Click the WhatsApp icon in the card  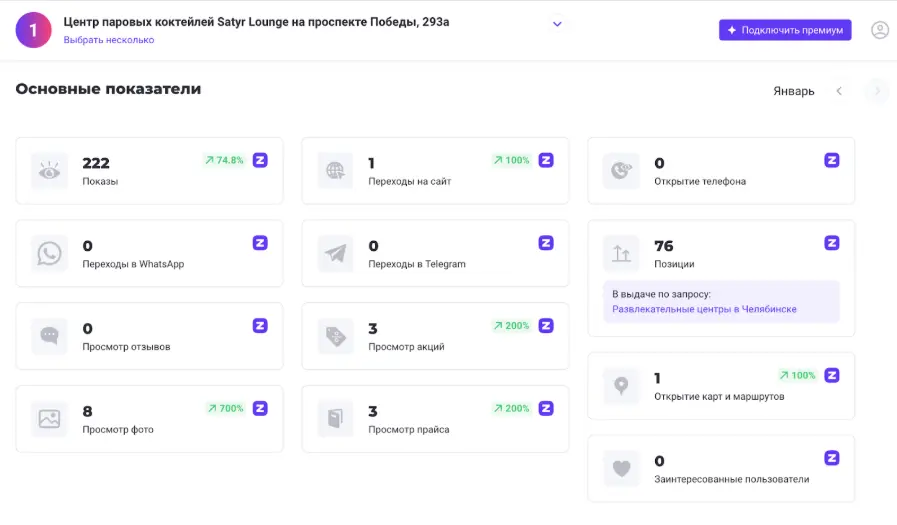[49, 254]
